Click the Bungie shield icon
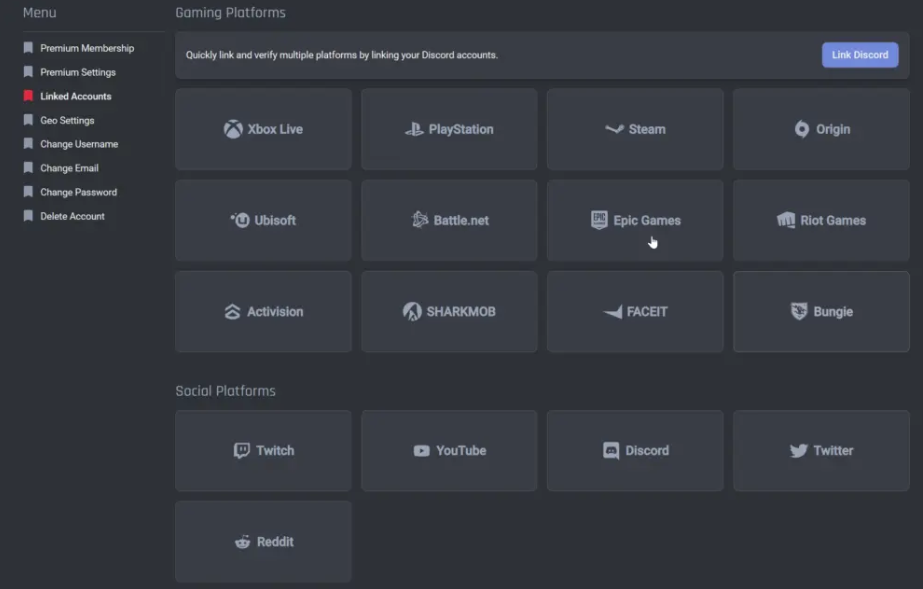Viewport: 923px width, 589px height. [x=799, y=311]
